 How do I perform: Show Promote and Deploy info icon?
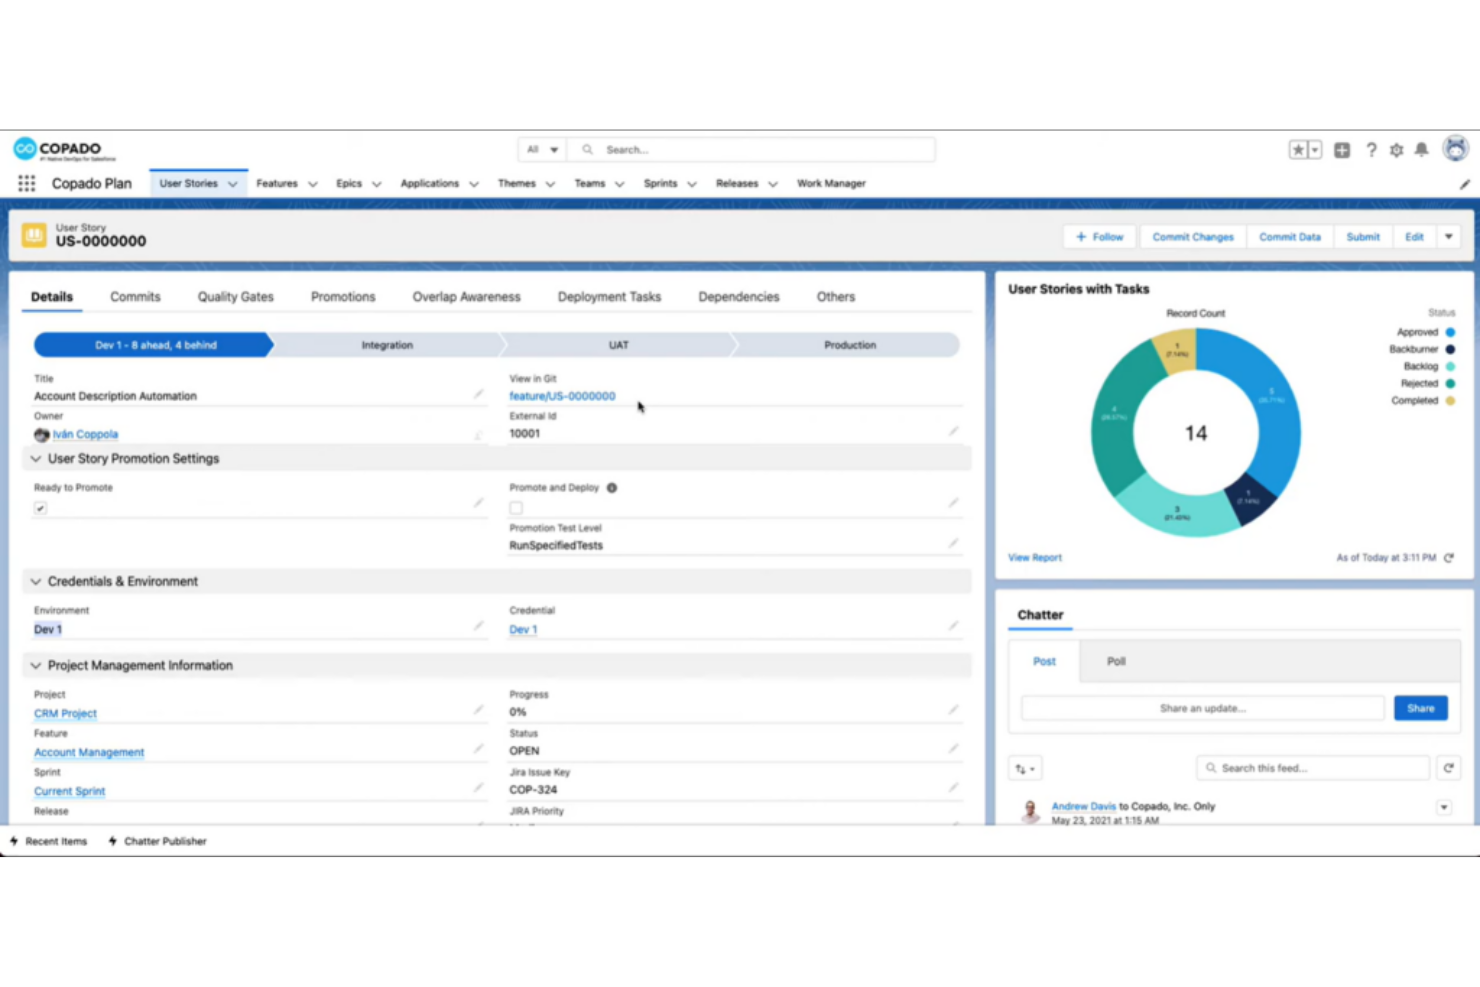(x=612, y=488)
